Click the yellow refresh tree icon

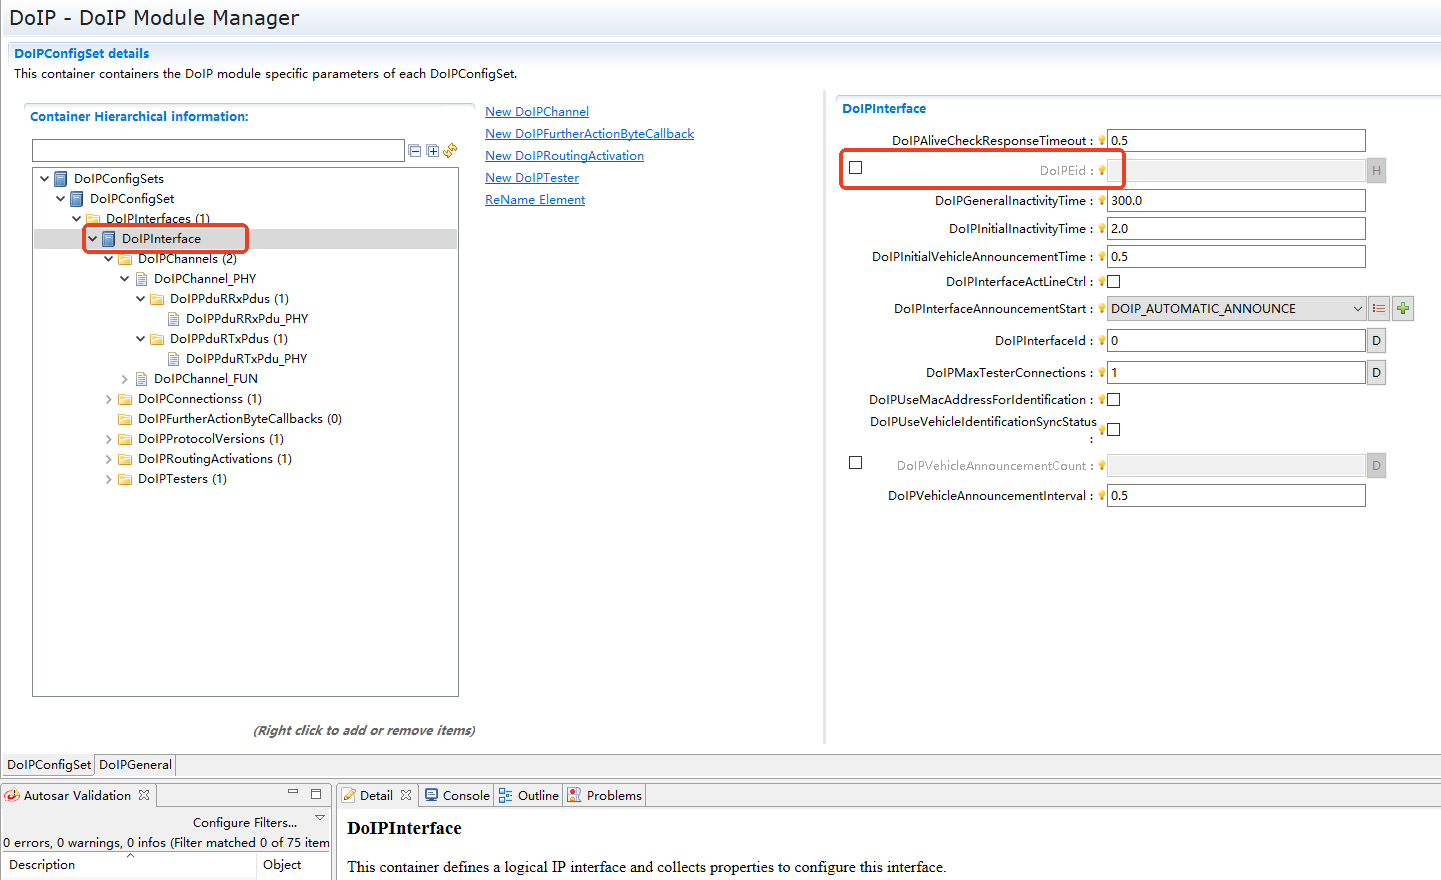pos(450,150)
